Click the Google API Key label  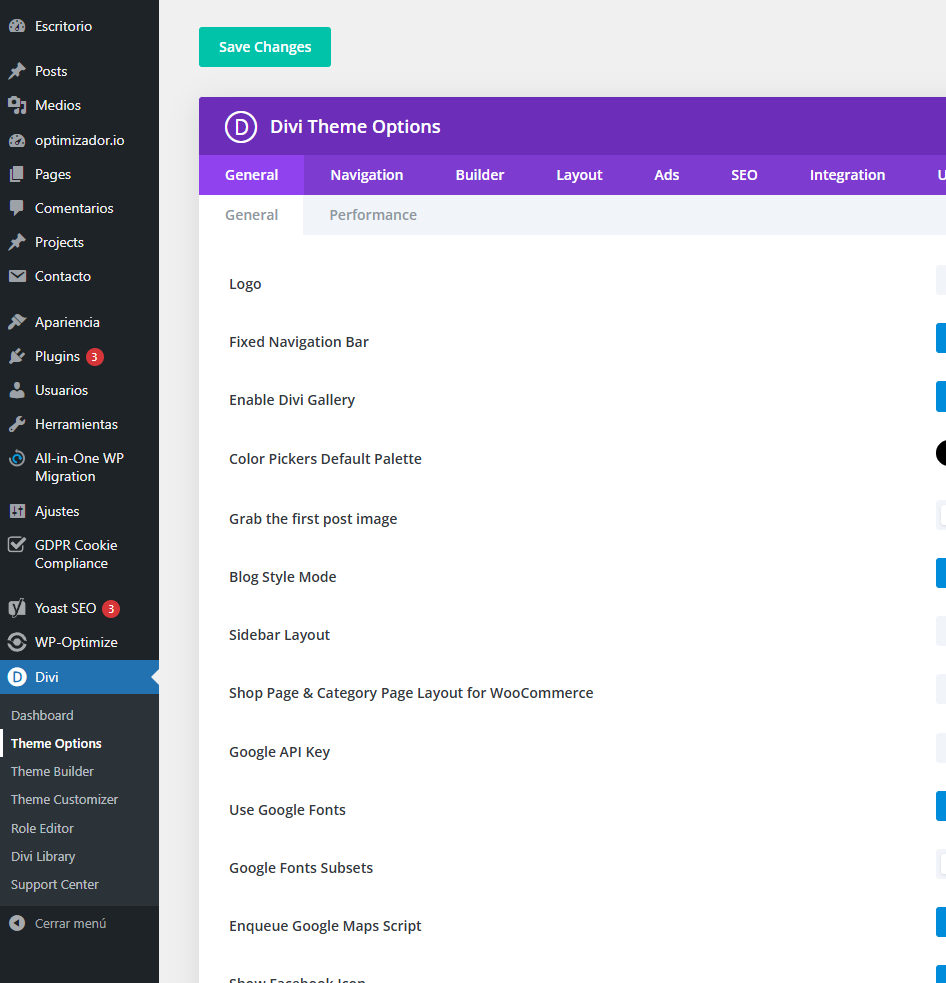(x=279, y=752)
